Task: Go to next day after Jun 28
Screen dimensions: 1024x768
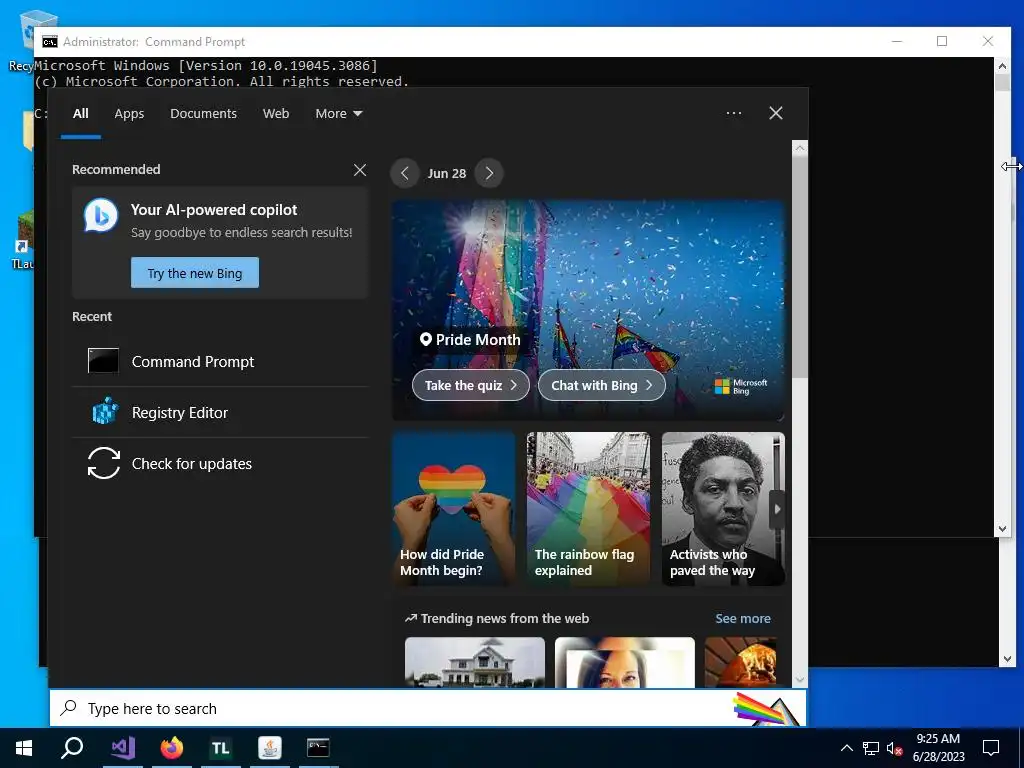Action: [x=489, y=173]
